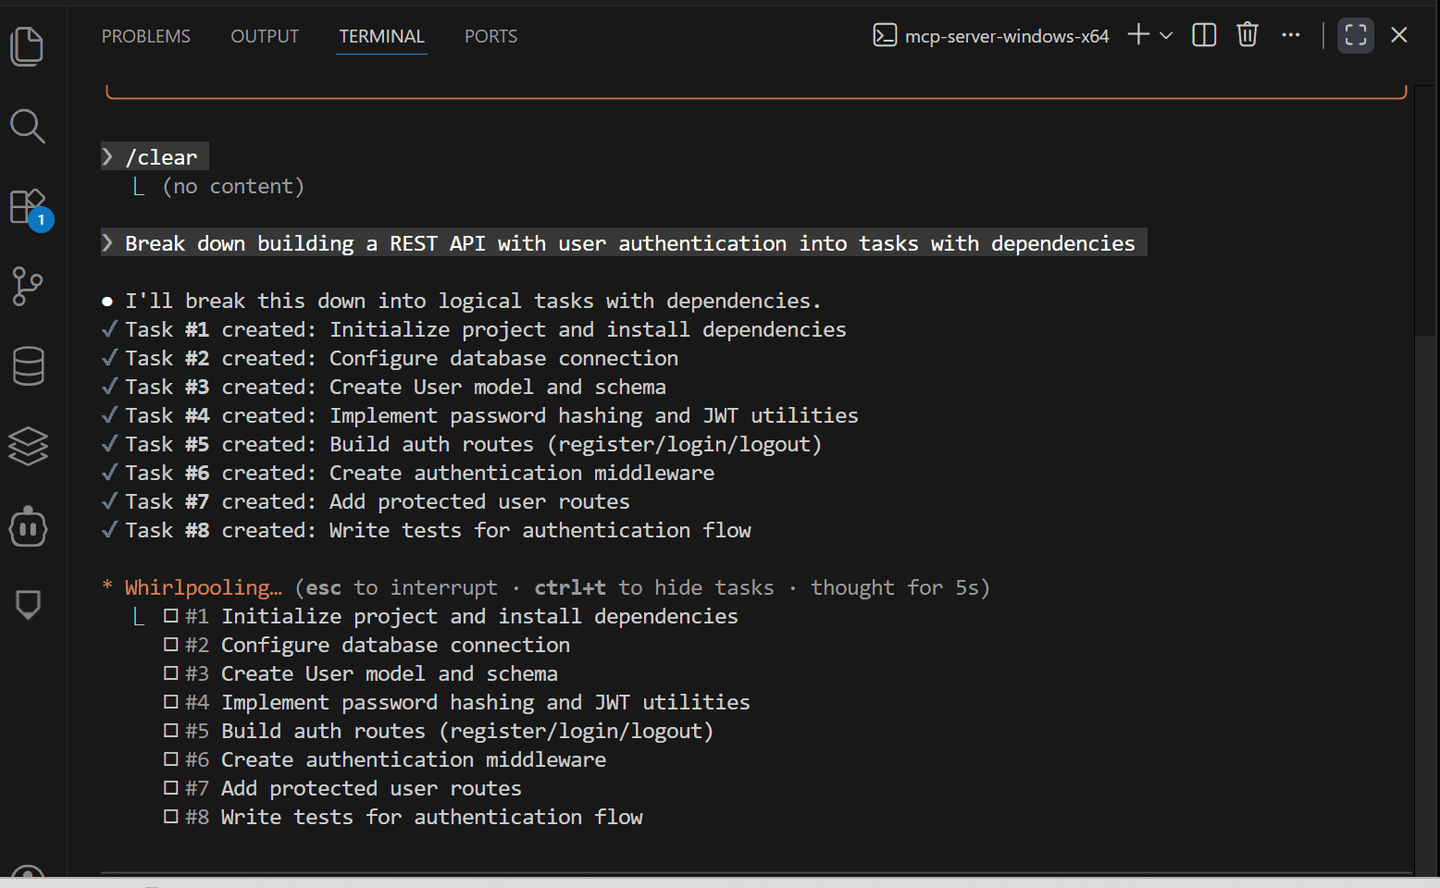The image size is (1440, 888).
Task: Open the new terminal launch profile dropdown
Action: [x=1166, y=35]
